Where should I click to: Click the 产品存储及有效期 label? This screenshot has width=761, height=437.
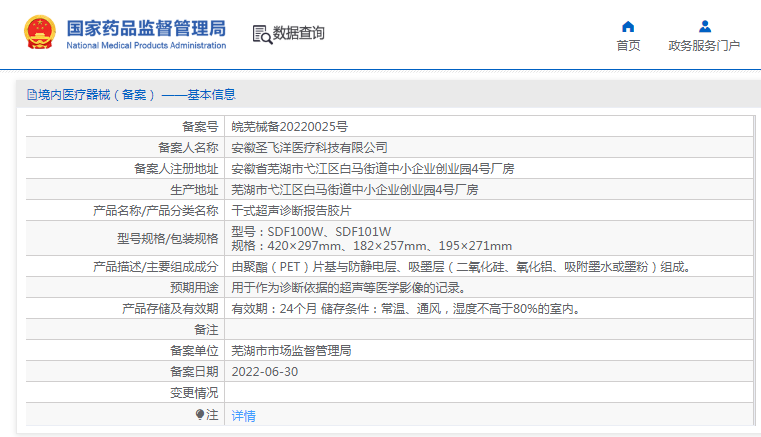coord(170,309)
